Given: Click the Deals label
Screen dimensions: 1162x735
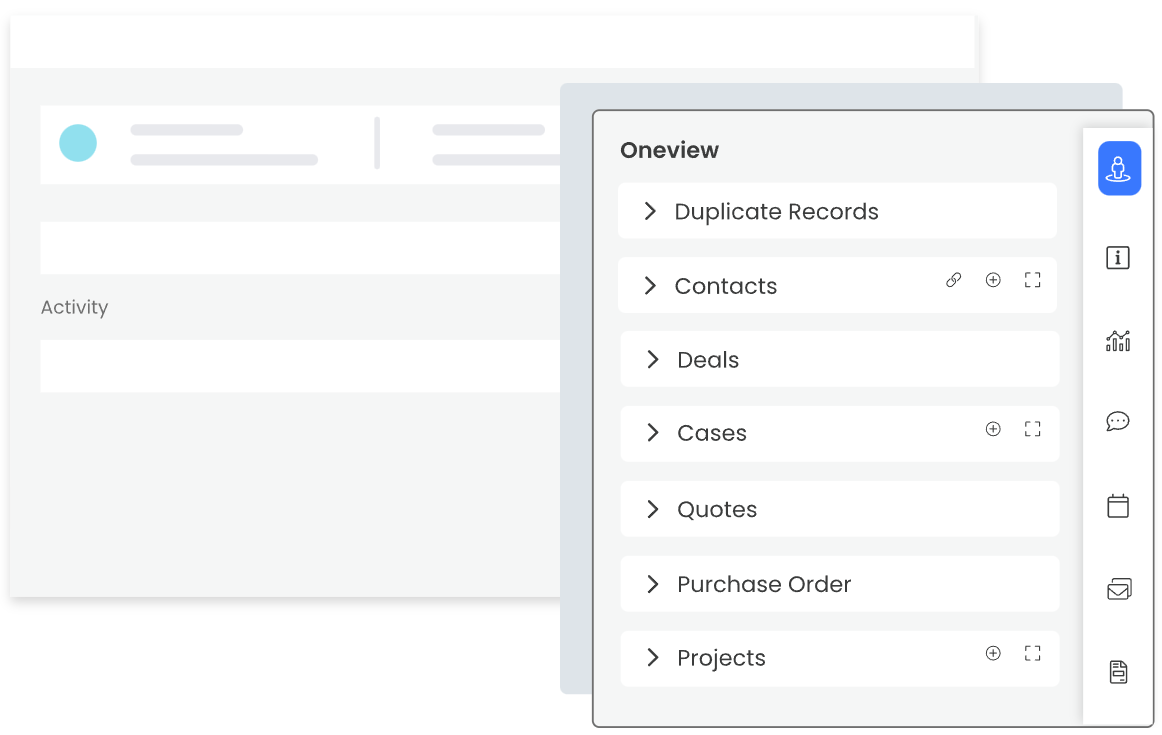Looking at the screenshot, I should pos(708,360).
